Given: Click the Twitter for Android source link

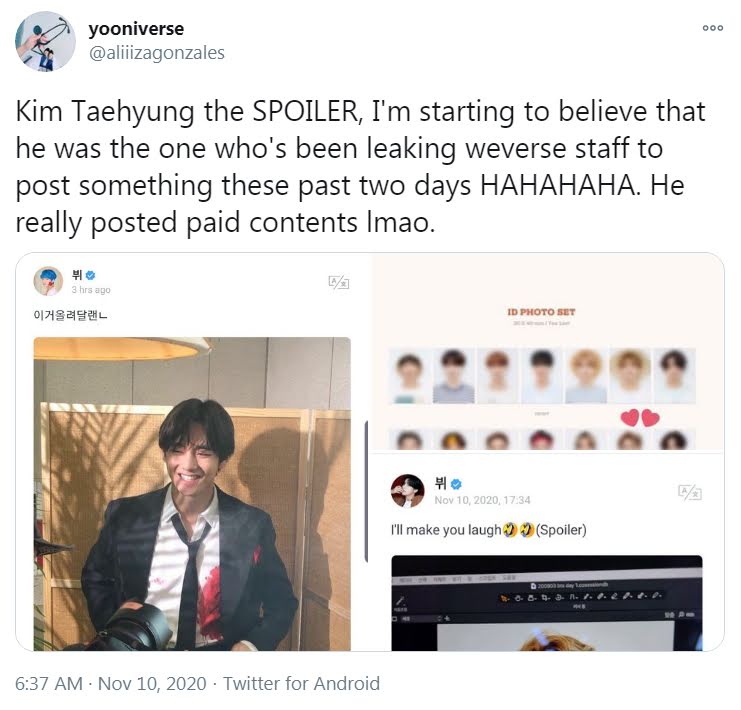Looking at the screenshot, I should click(301, 684).
